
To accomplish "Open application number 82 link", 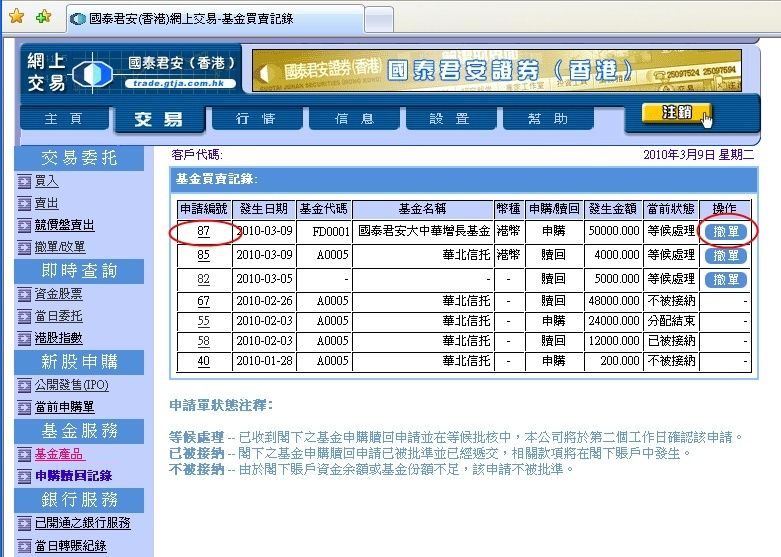I will pyautogui.click(x=203, y=279).
